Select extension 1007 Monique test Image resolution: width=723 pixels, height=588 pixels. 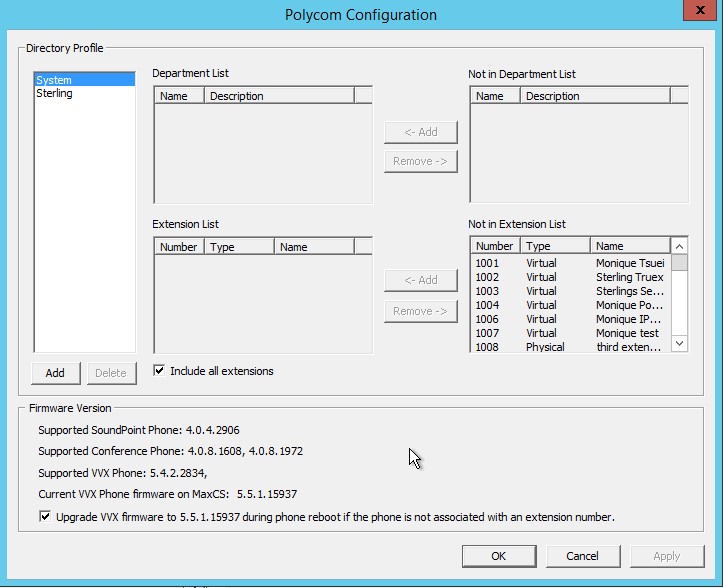point(570,333)
